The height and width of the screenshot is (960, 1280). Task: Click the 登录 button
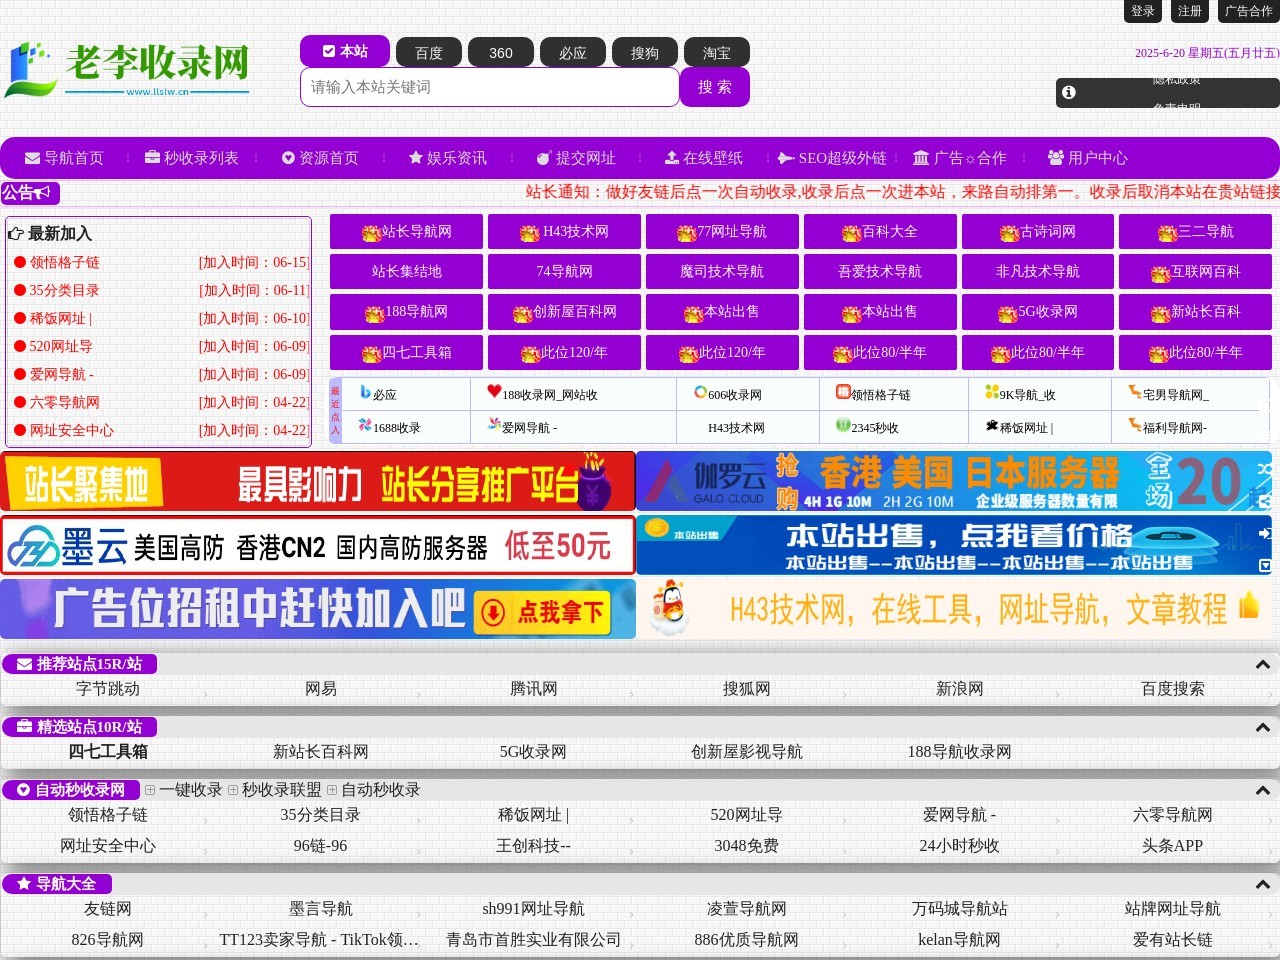[1143, 11]
